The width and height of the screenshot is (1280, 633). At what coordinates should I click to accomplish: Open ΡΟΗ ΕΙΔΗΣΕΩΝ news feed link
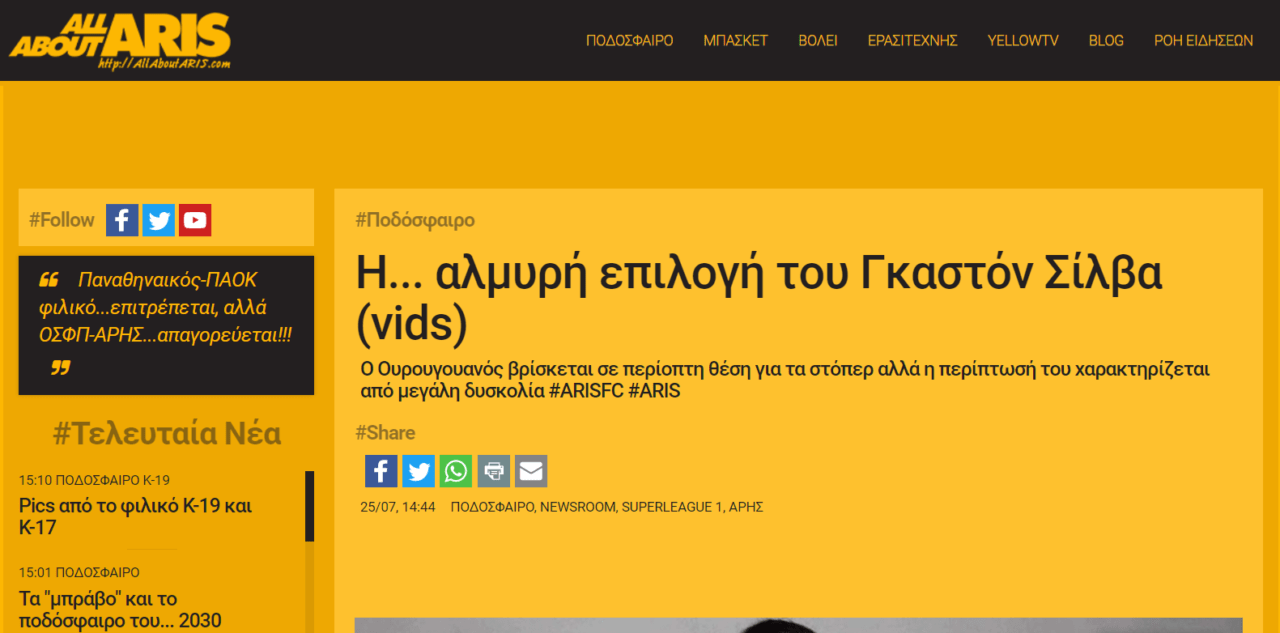tap(1203, 41)
